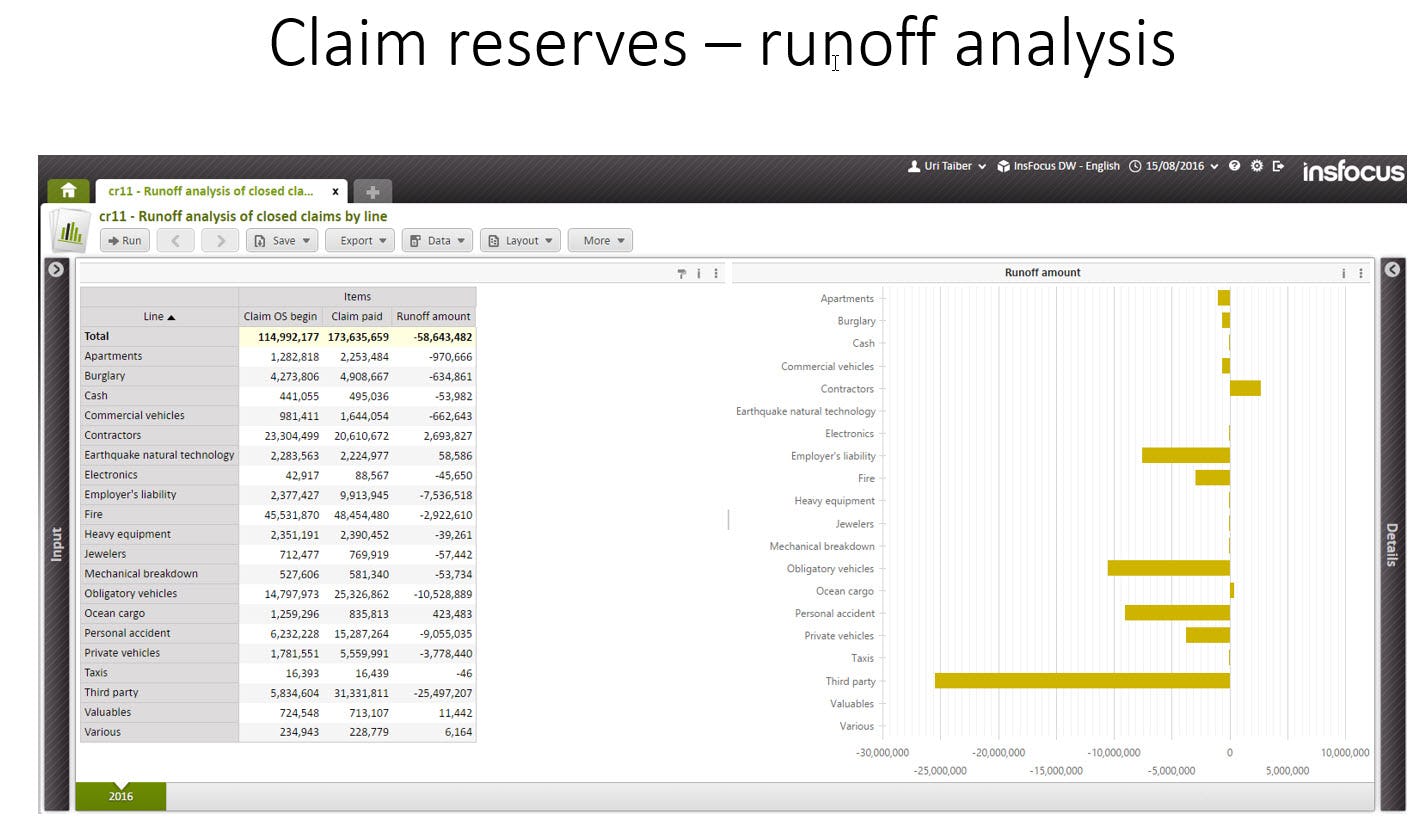Screen dimensions: 1414x825
Task: Go to the next page arrow
Action: point(220,240)
